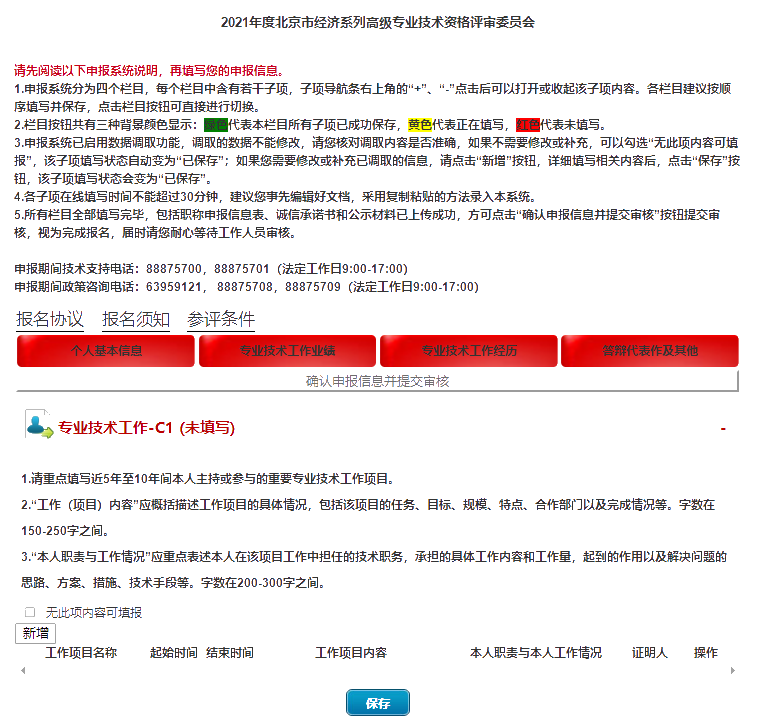Open the 专业技术工作业绩 section tab
760x723 pixels.
(287, 351)
